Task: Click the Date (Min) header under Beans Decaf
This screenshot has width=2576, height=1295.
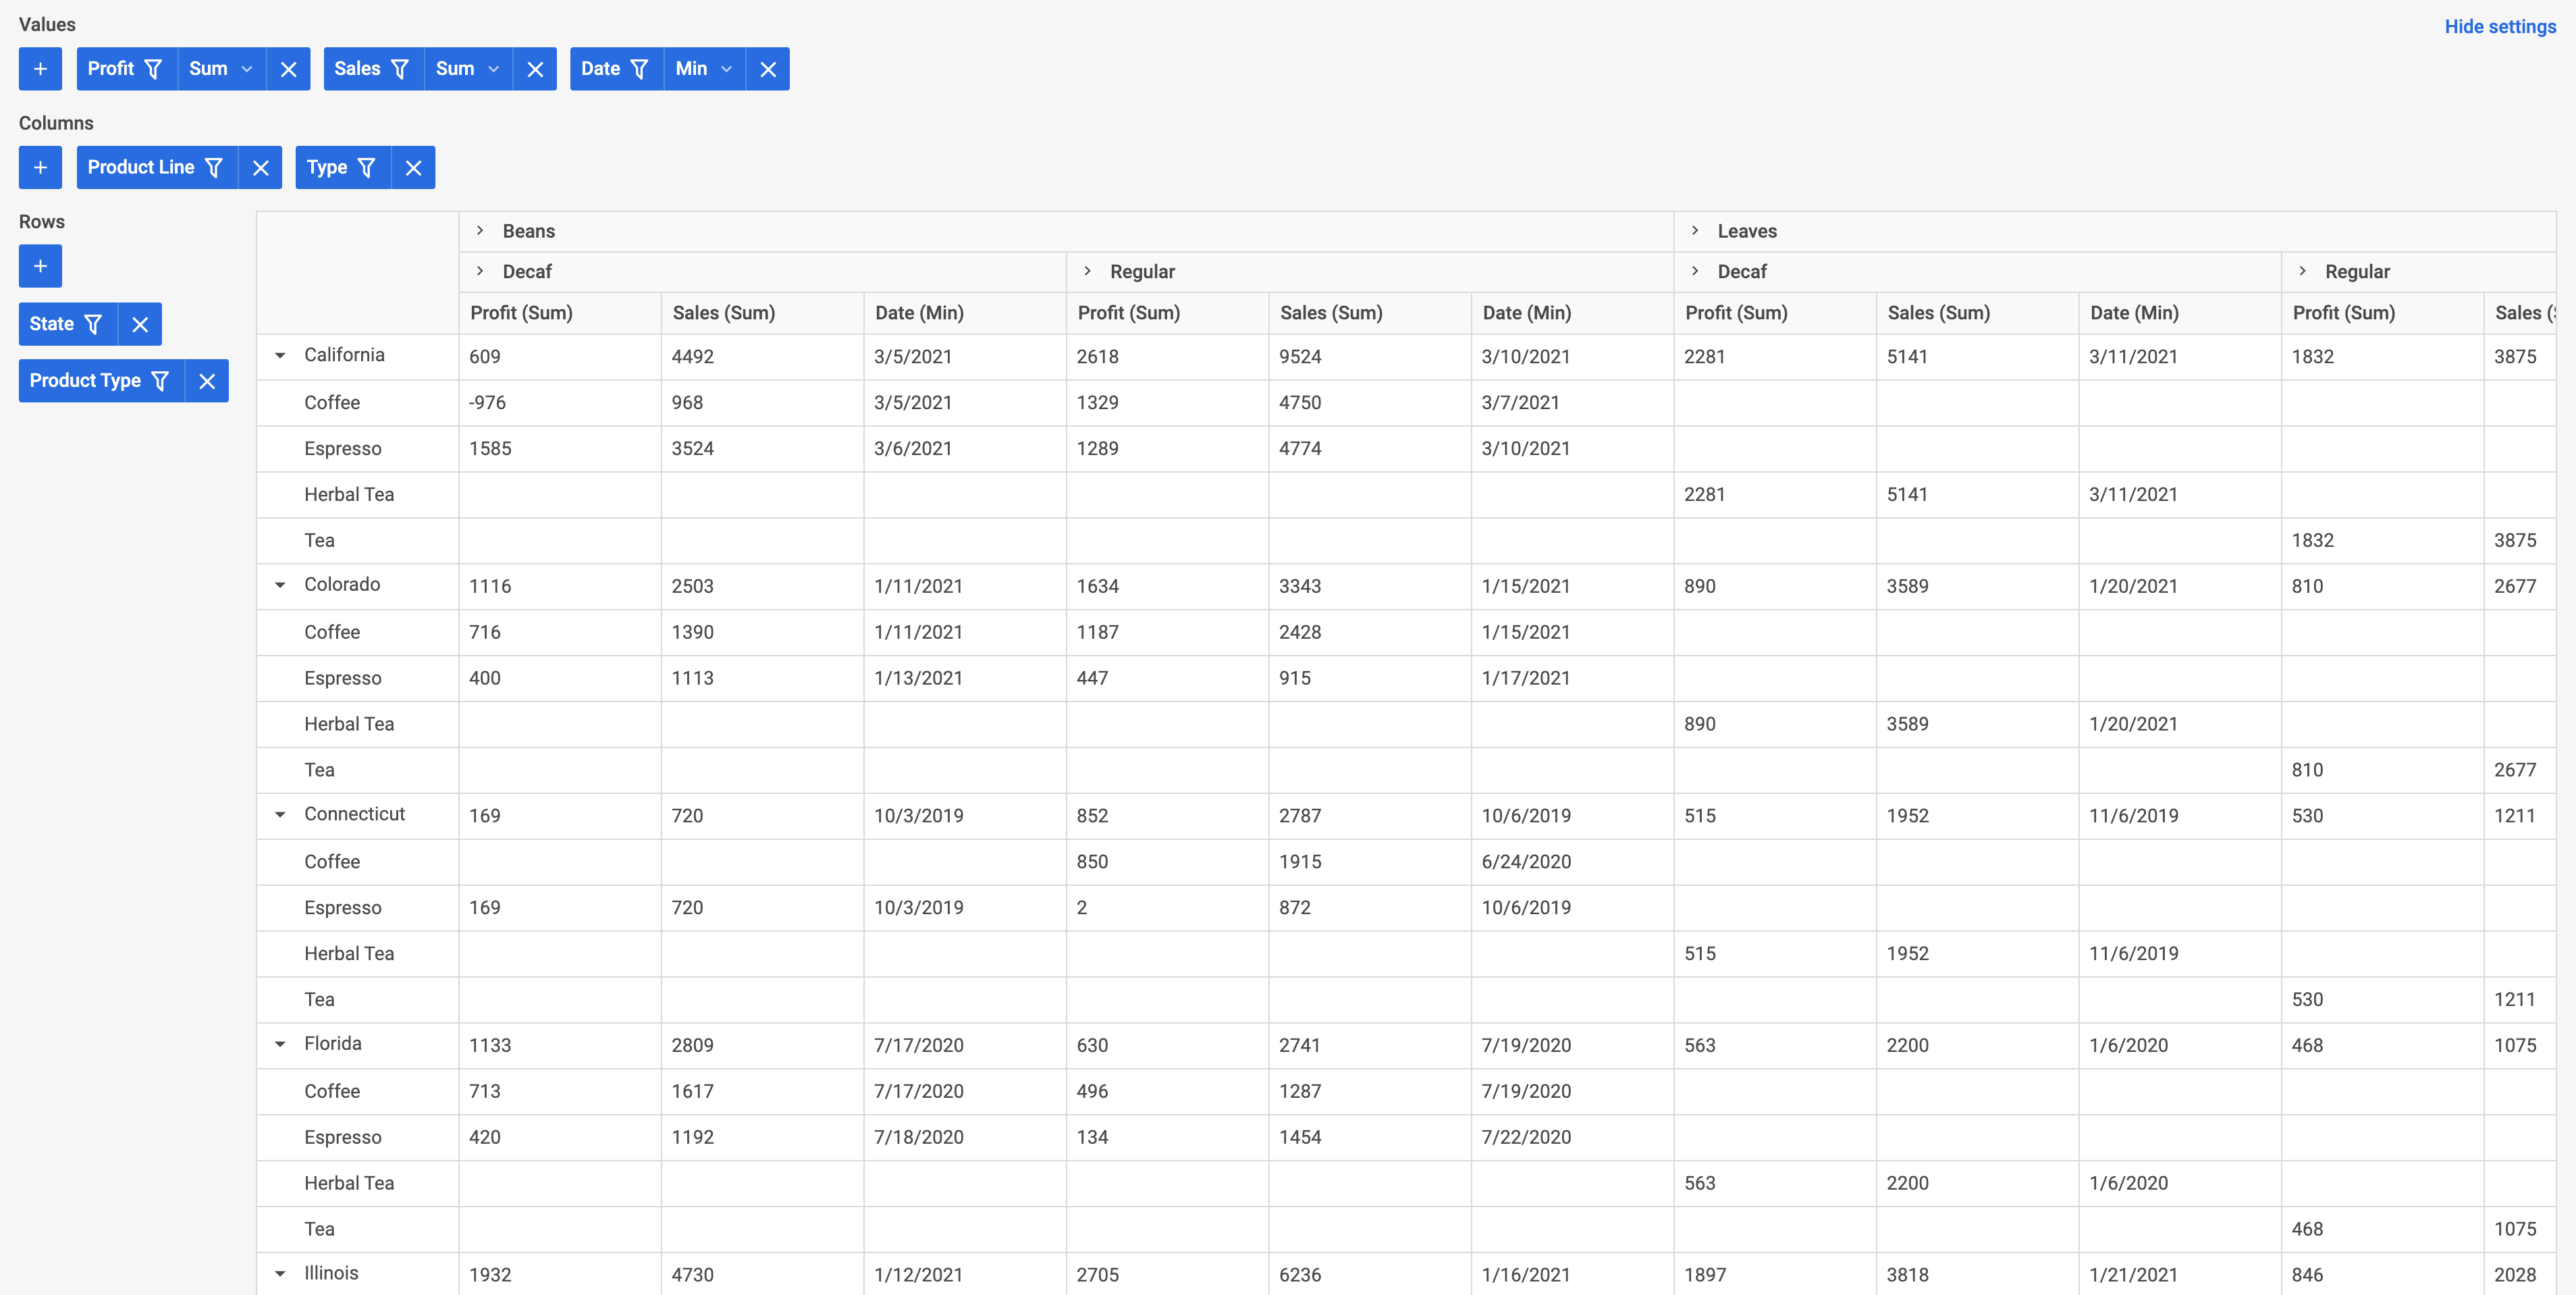Action: click(x=919, y=313)
